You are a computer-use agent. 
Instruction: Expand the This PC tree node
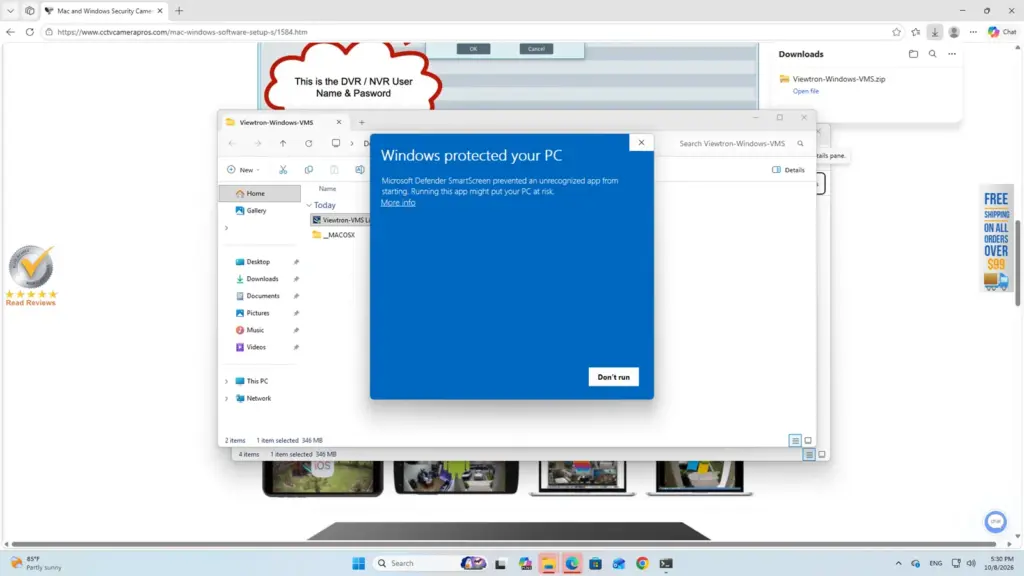click(x=227, y=381)
